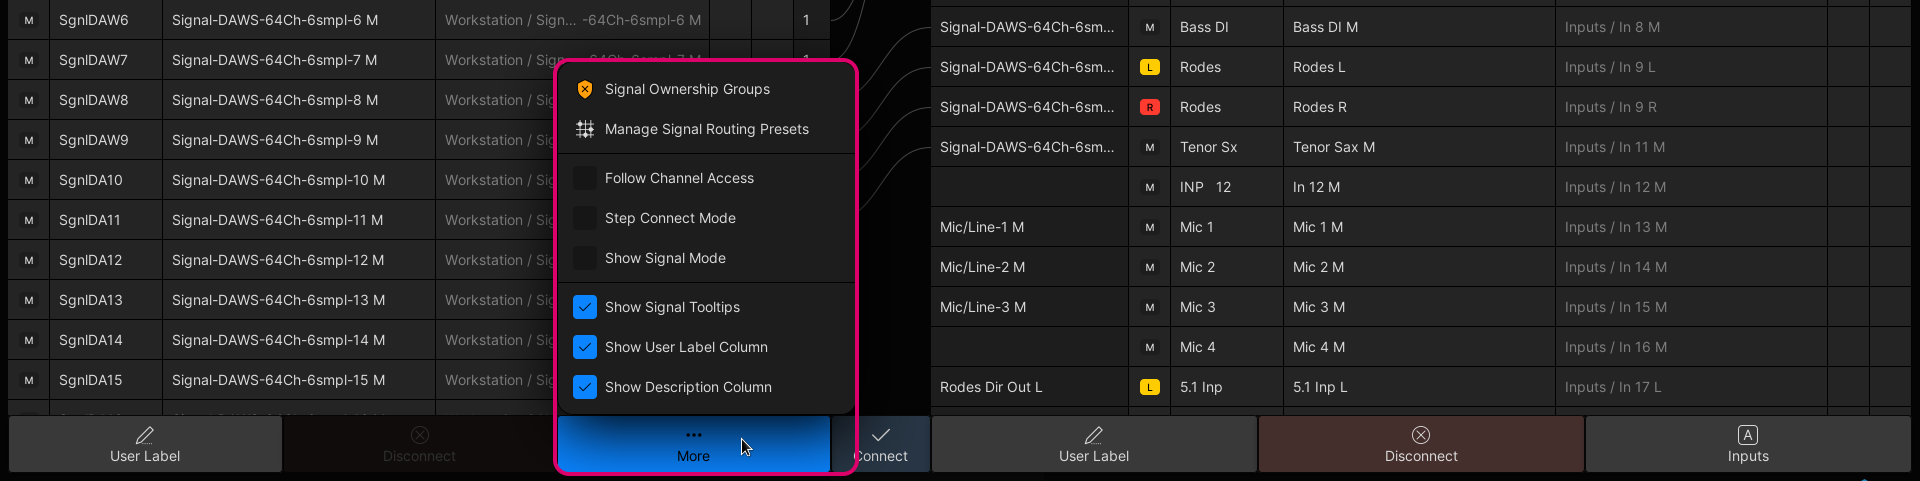Click the yellow L badge beside 5.1 Inp

point(1150,387)
